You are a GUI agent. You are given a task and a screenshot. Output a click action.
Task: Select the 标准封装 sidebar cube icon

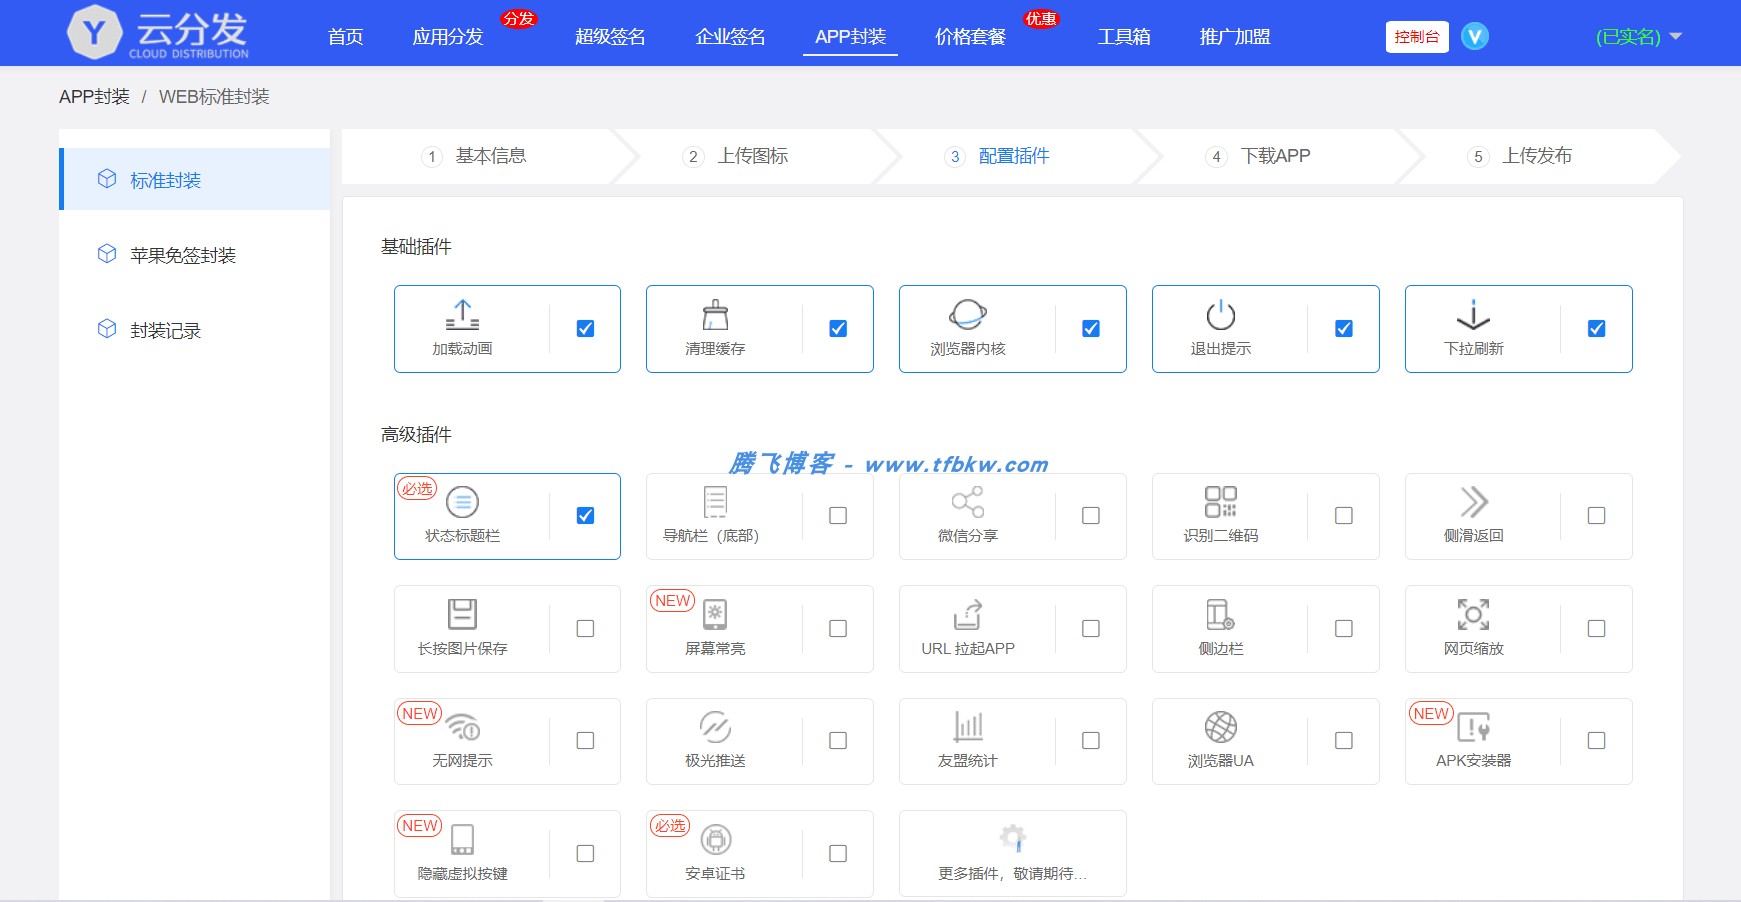[106, 179]
